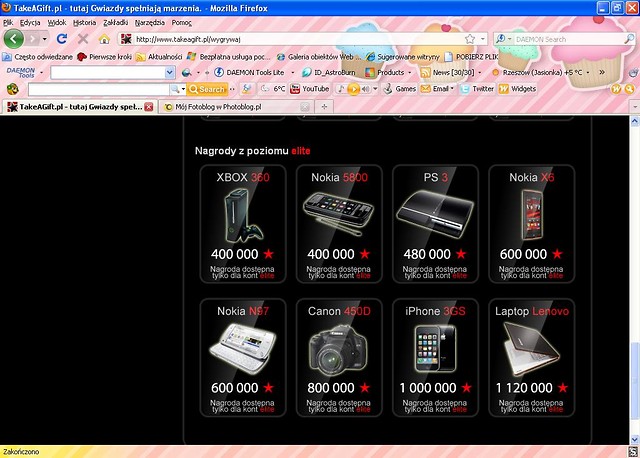Viewport: 640px width, 458px height.
Task: Expand the history dropdown beside forward arrow
Action: (x=44, y=39)
